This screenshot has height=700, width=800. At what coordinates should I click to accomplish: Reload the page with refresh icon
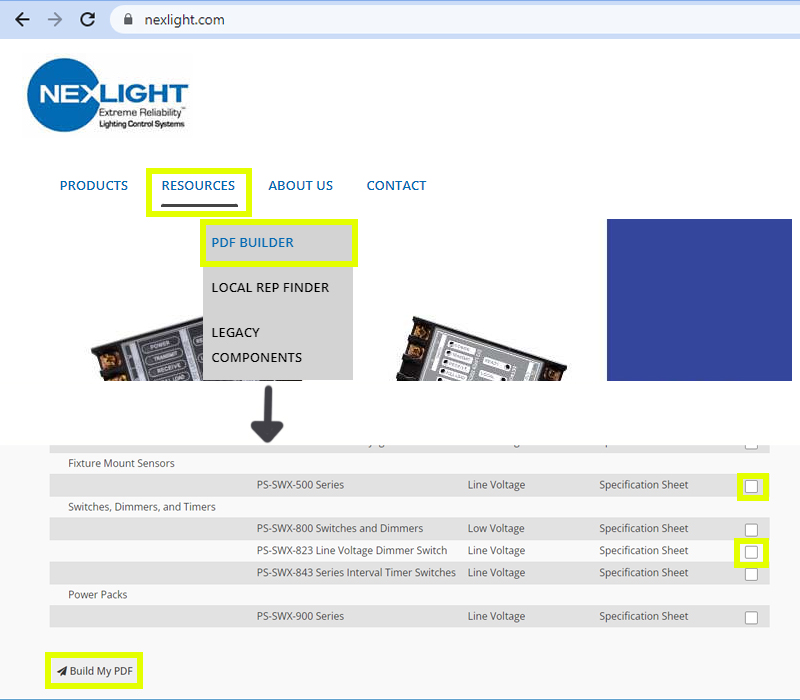88,19
